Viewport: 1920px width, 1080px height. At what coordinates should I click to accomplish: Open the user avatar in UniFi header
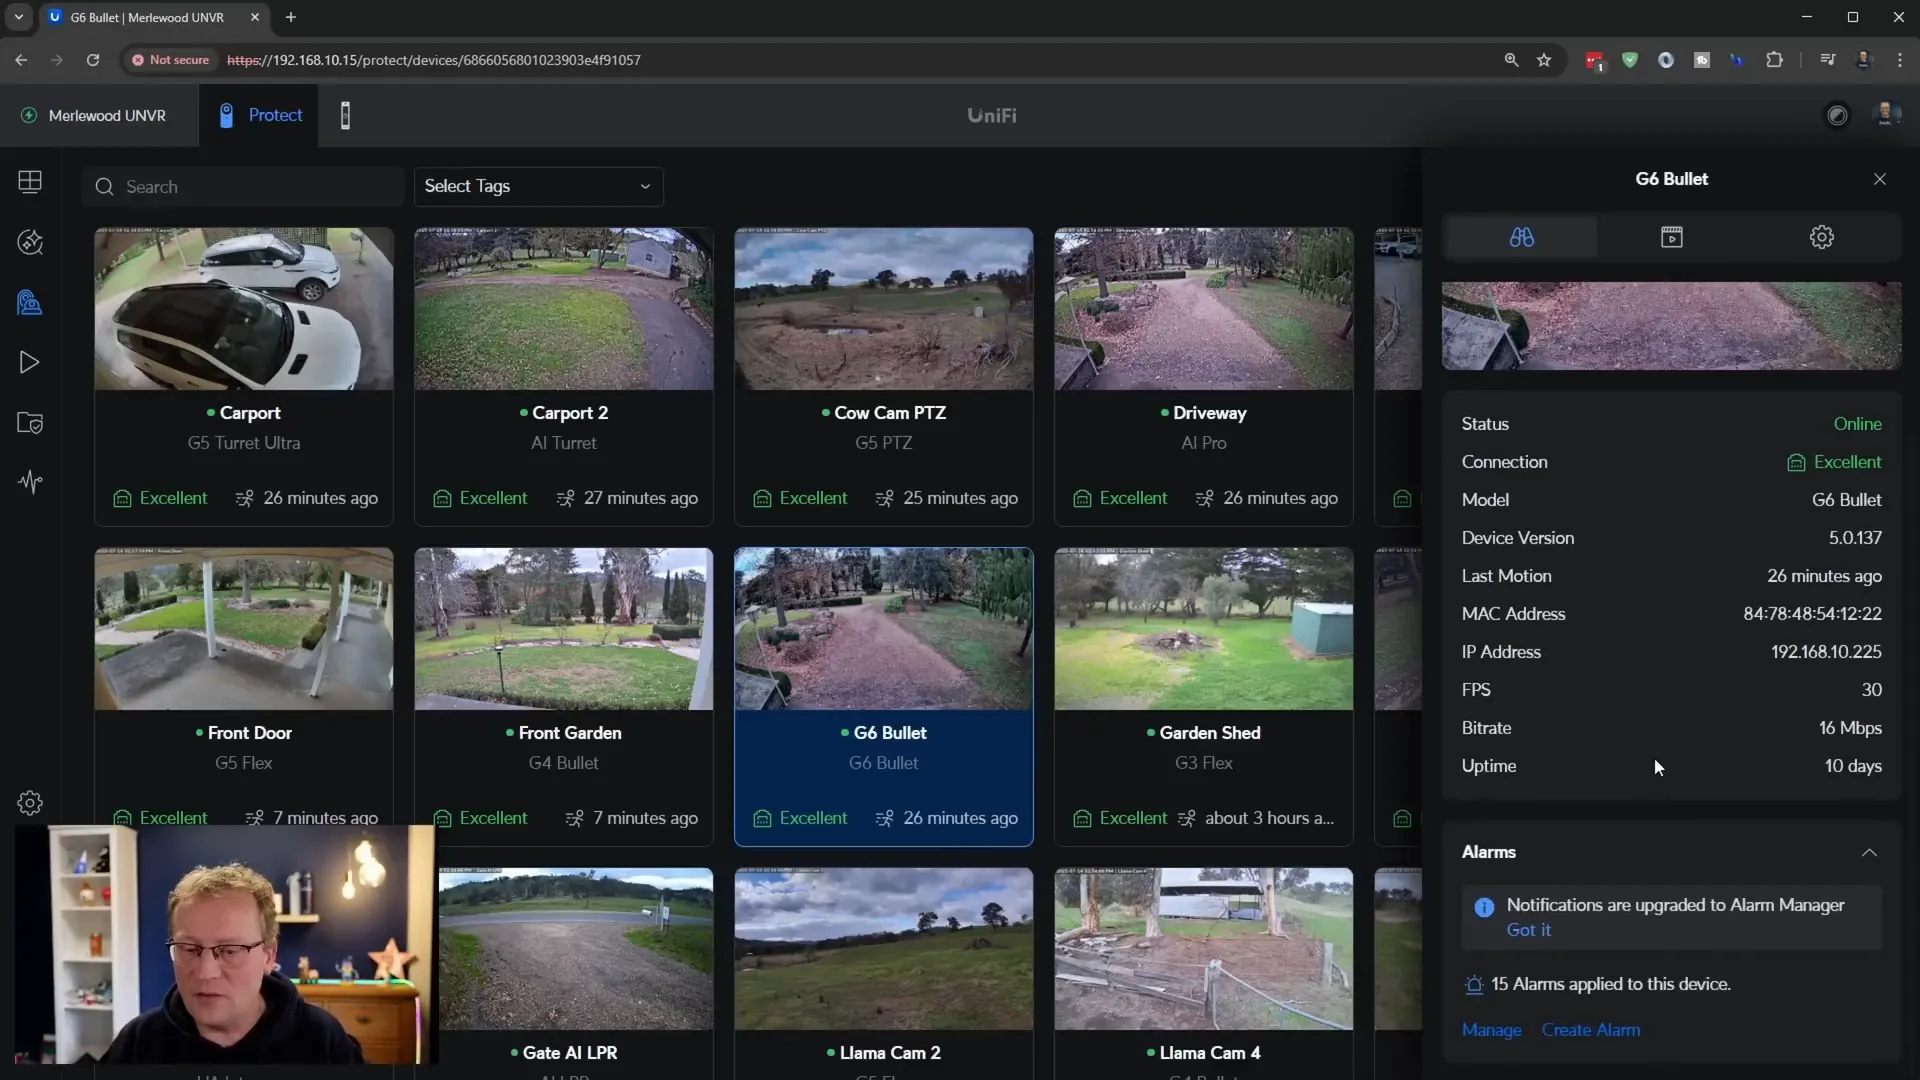[x=1886, y=115]
